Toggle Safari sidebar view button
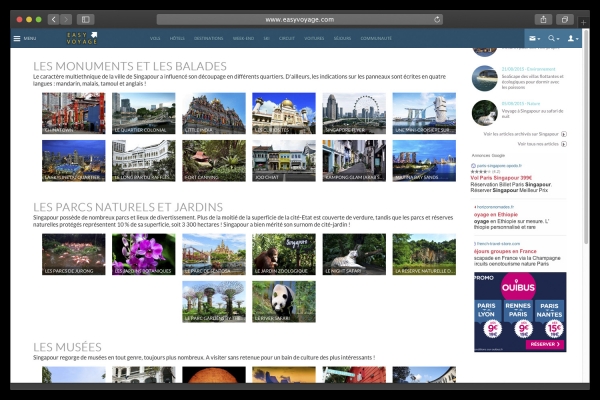Image resolution: width=600 pixels, height=400 pixels. [85, 19]
